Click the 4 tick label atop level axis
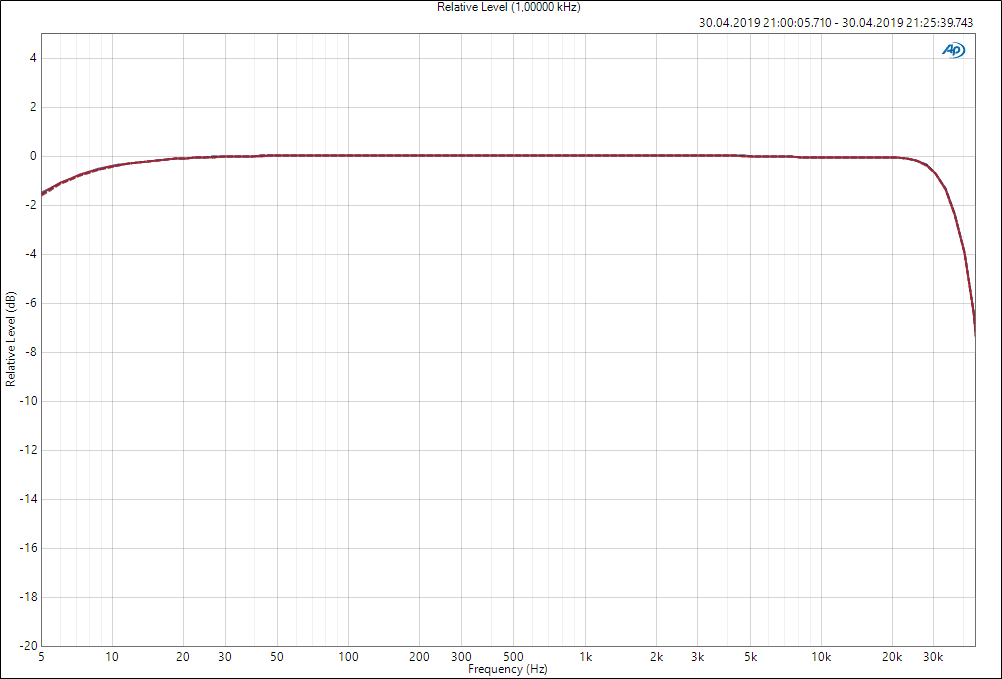Viewport: 1002px width, 679px height. click(x=32, y=58)
